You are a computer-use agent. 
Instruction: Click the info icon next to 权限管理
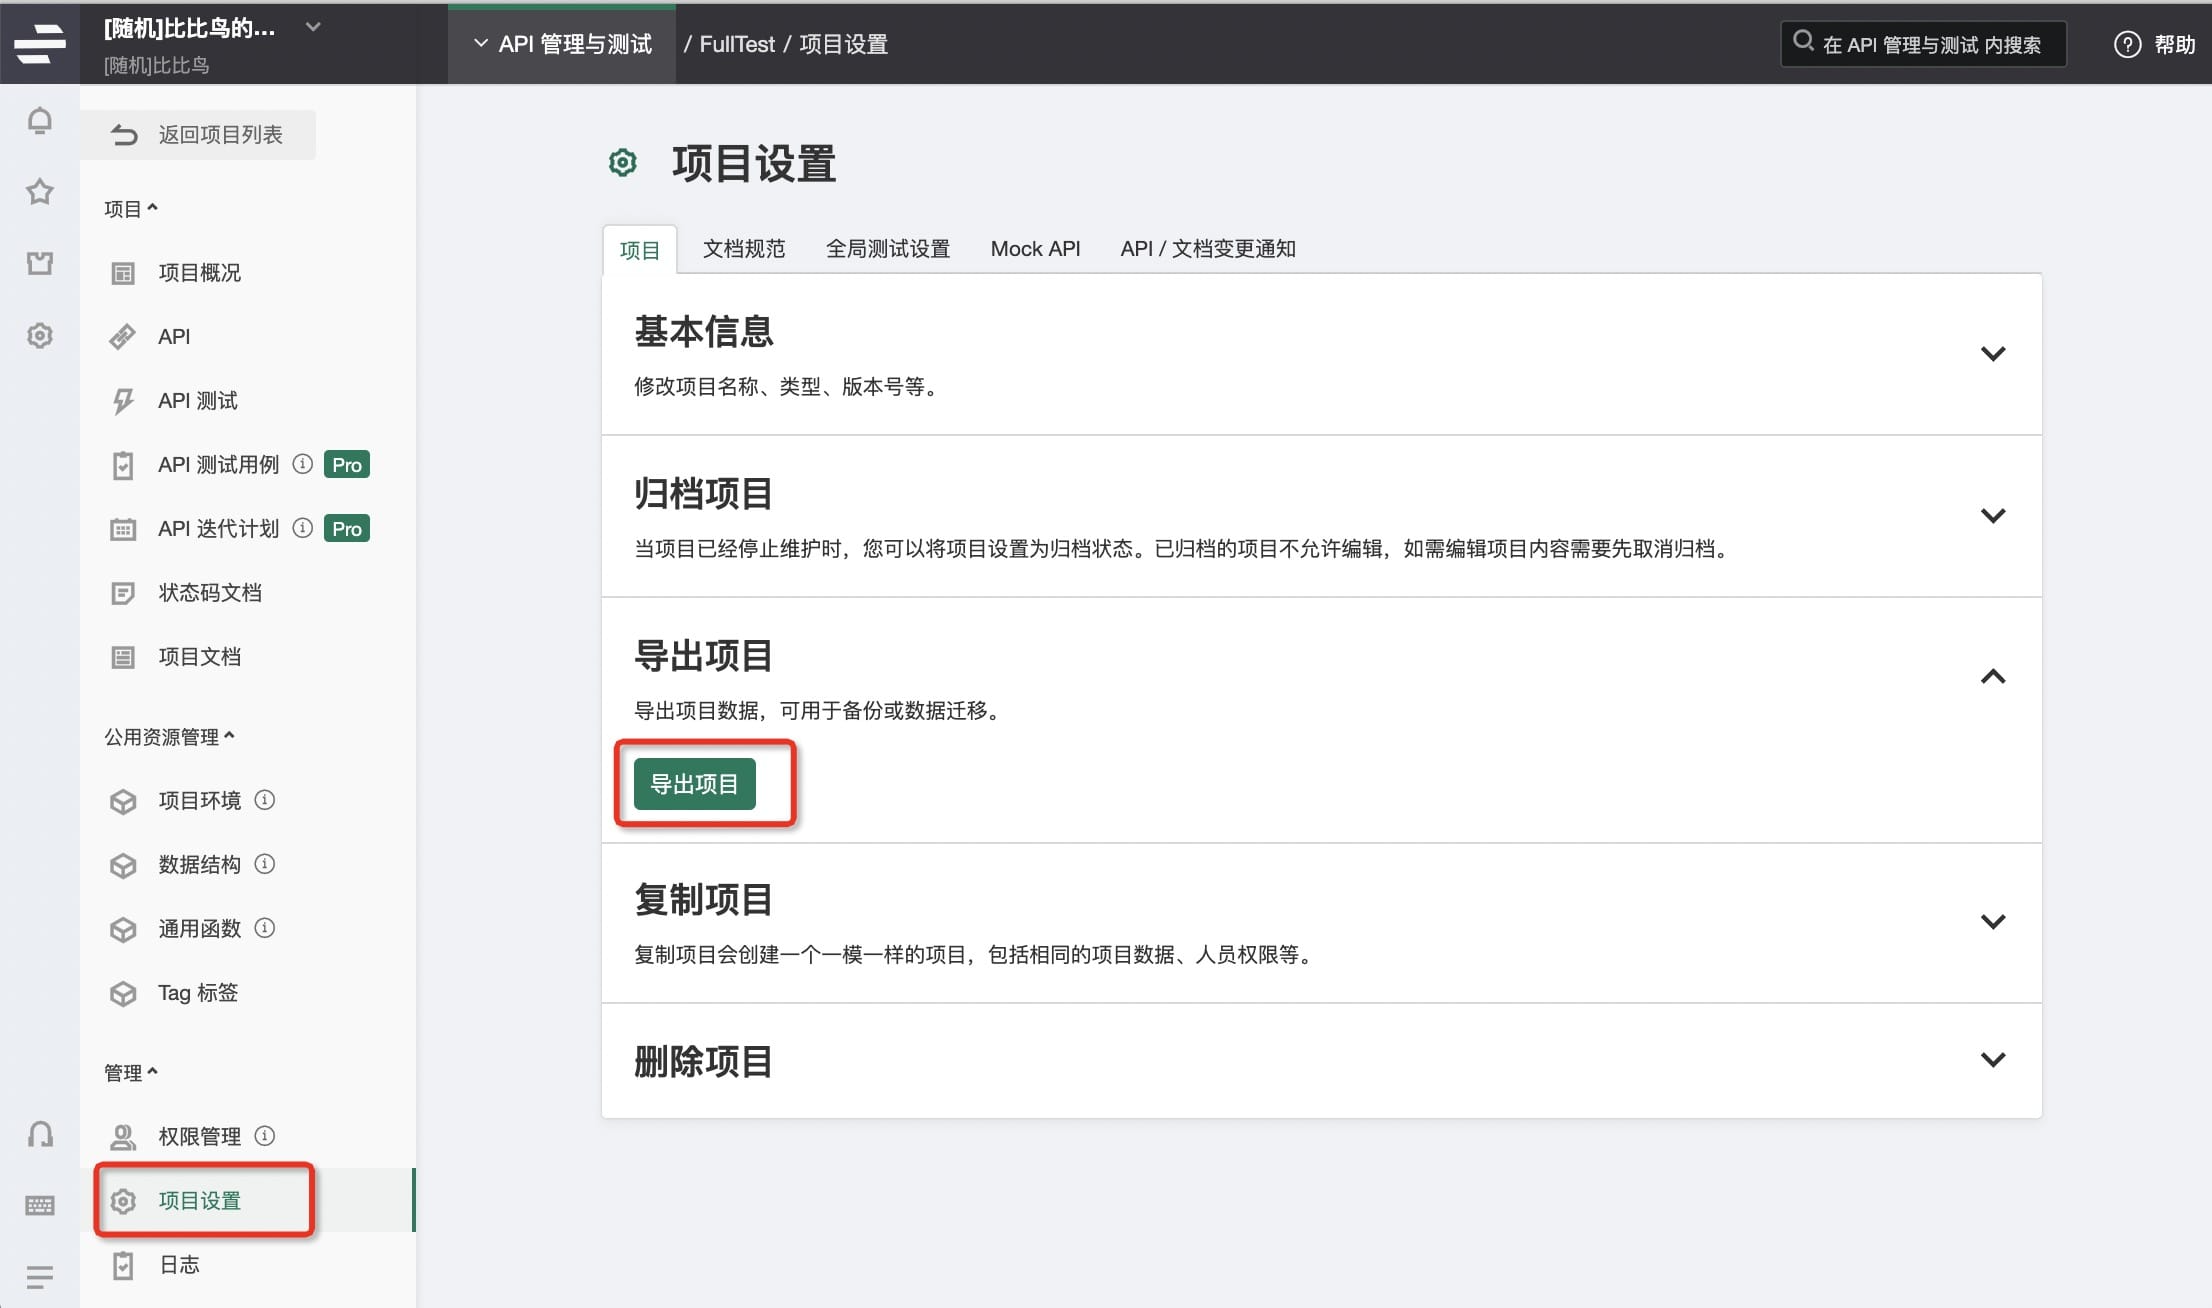265,1136
